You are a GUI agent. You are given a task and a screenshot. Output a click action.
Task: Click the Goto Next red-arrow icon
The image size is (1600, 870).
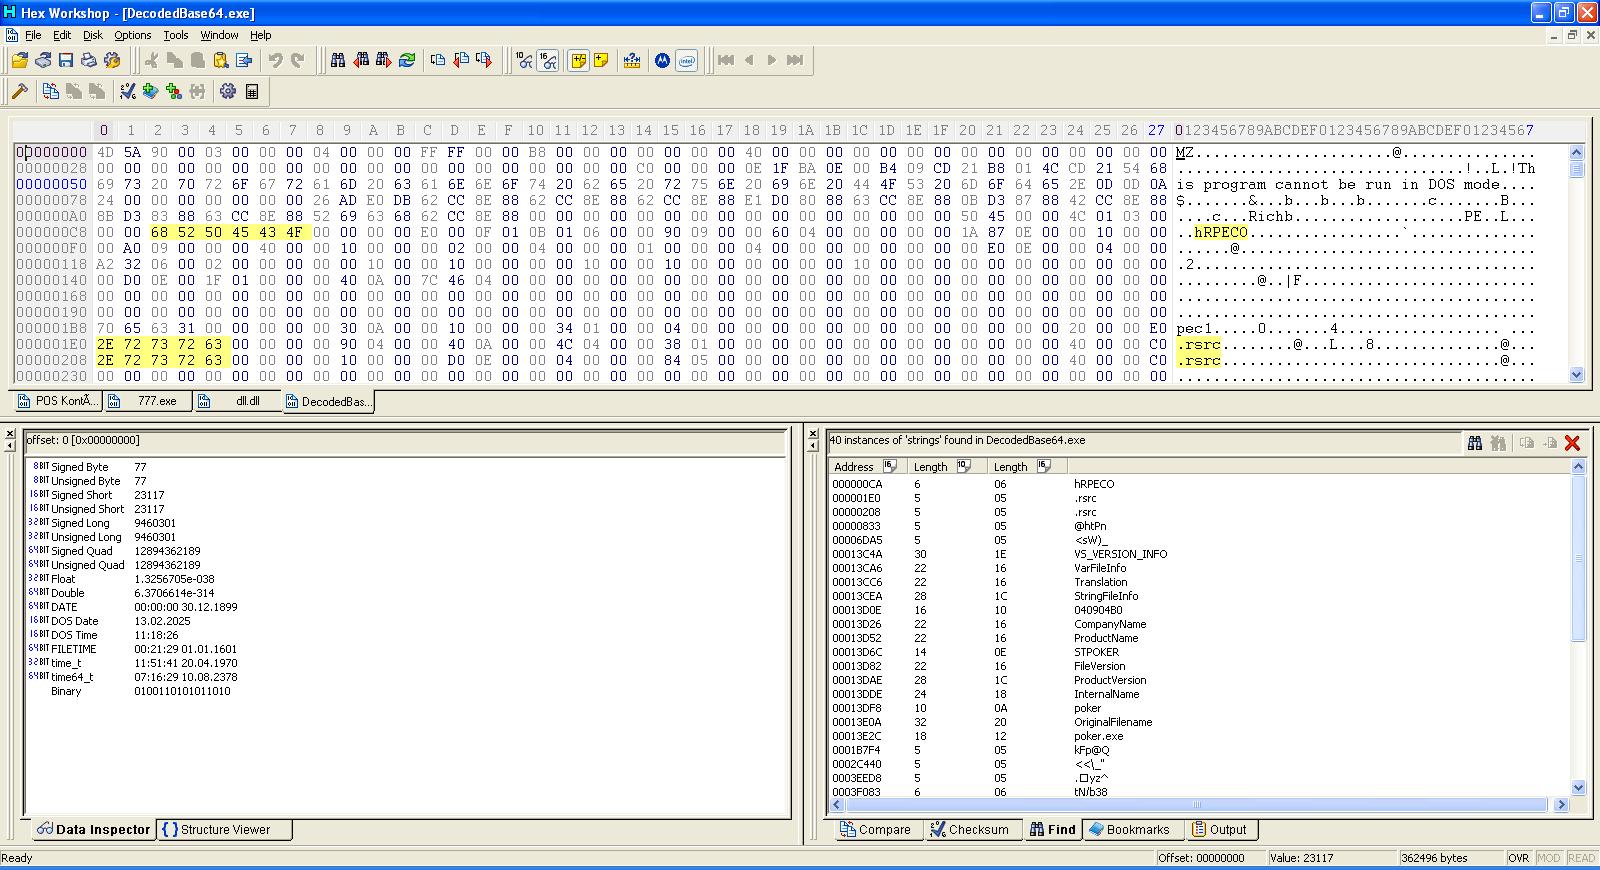coord(484,60)
